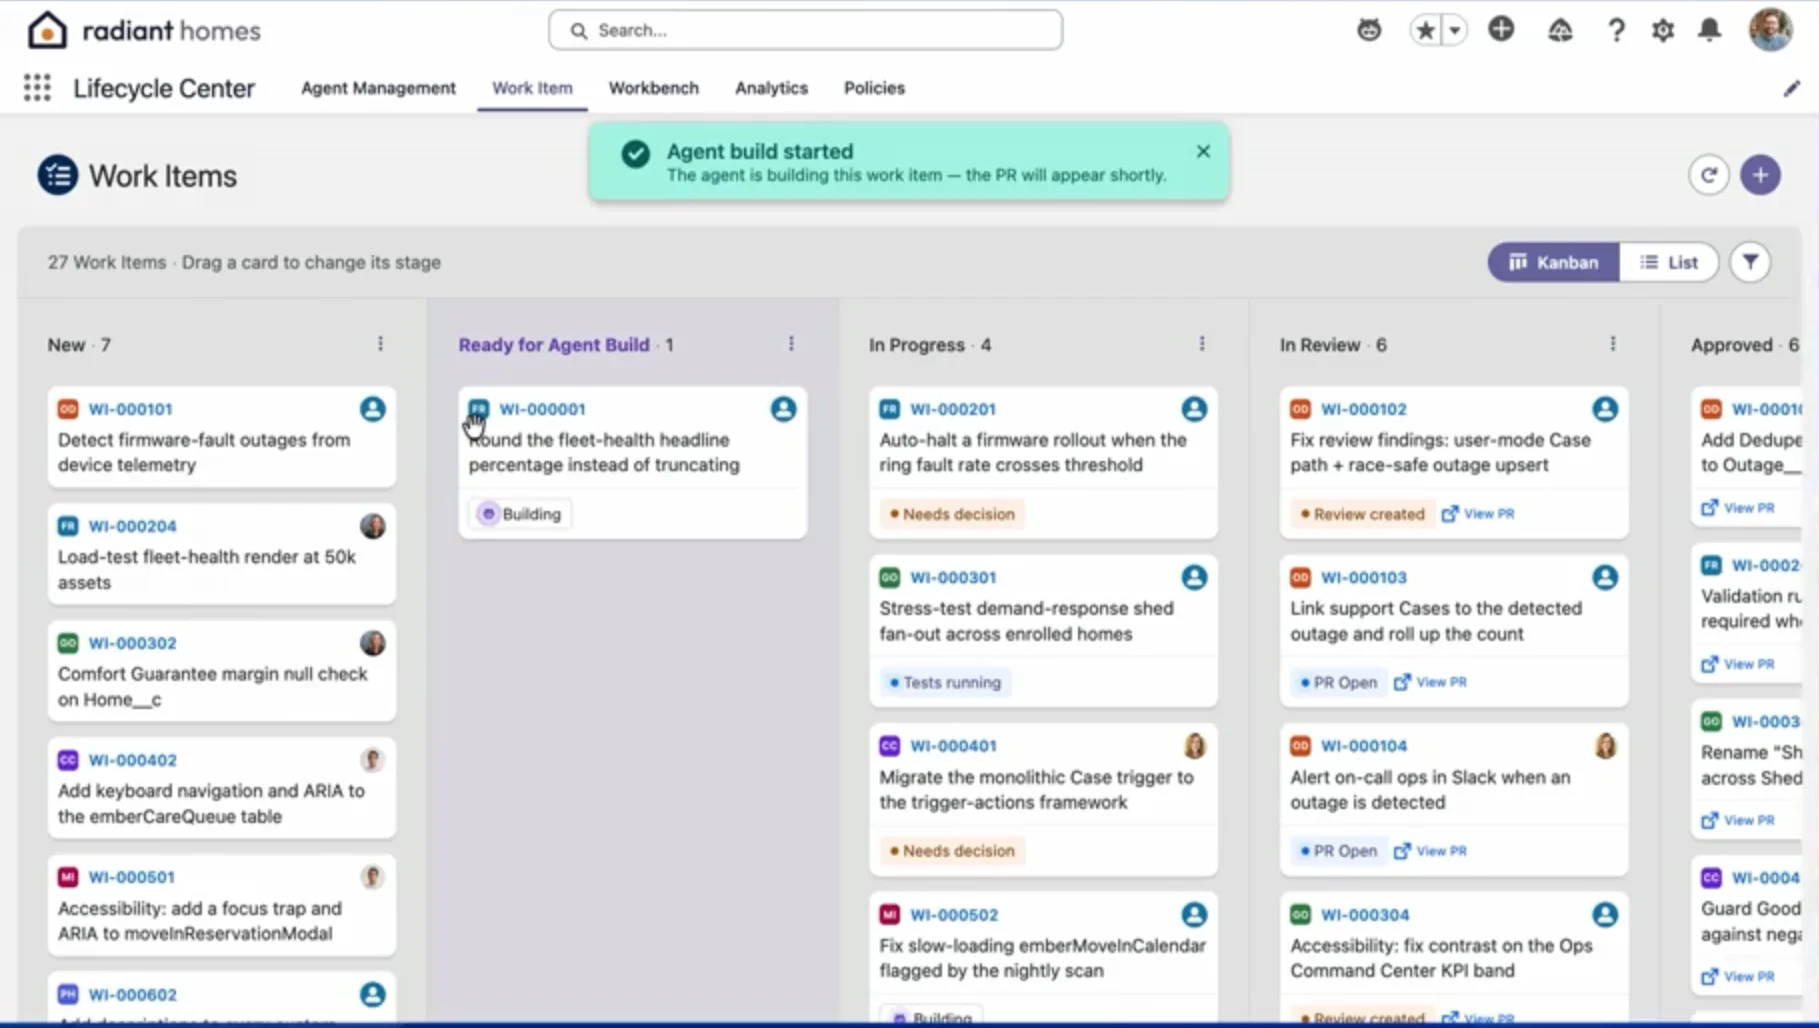Click the Help question mark icon
Viewport: 1819px width, 1028px height.
click(1616, 30)
